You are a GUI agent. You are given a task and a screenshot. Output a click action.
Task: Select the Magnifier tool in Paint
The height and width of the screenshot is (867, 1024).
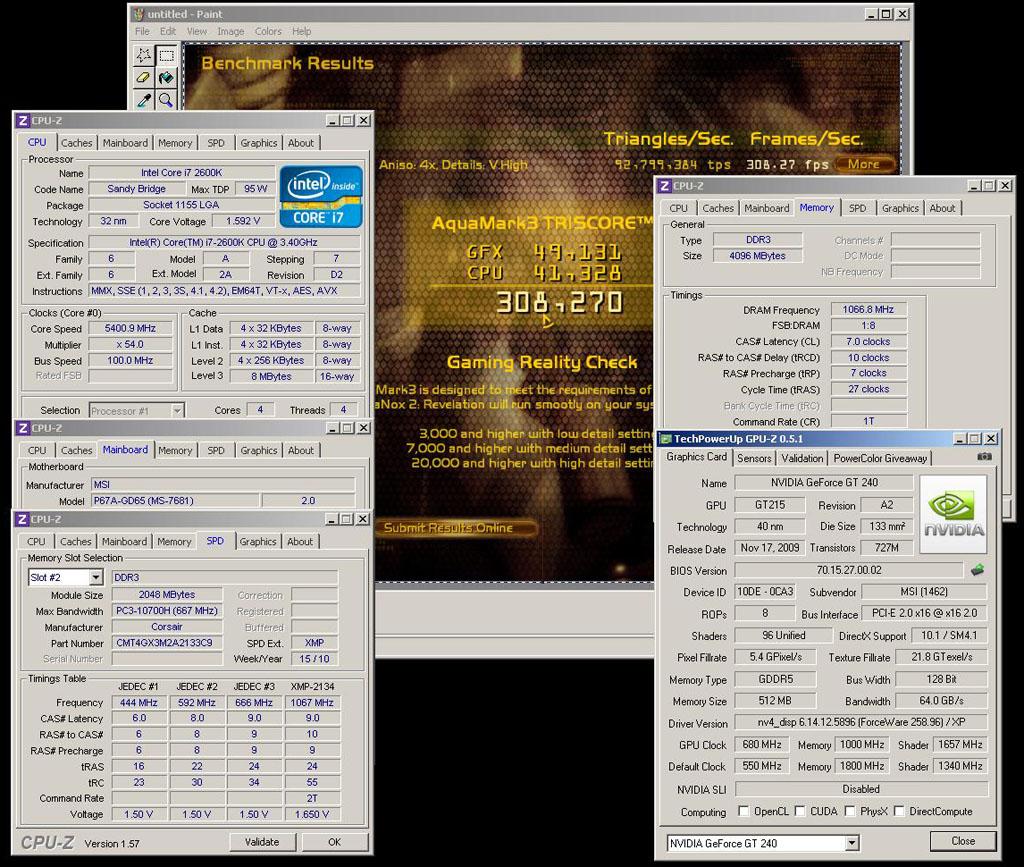[167, 99]
